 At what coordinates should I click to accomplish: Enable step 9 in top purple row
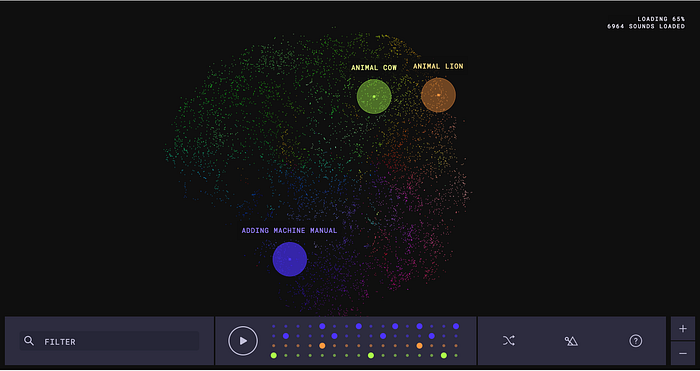click(x=371, y=326)
